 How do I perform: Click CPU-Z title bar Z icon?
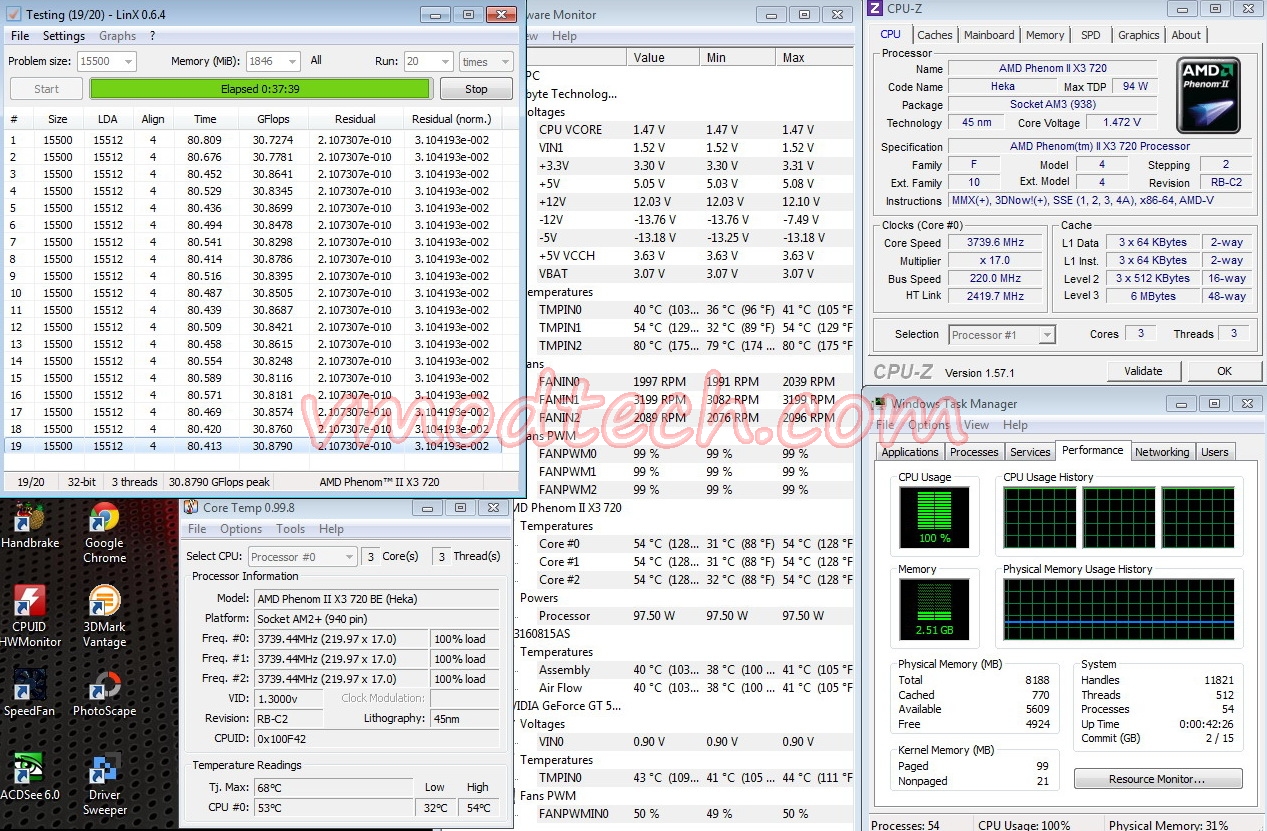[x=875, y=8]
